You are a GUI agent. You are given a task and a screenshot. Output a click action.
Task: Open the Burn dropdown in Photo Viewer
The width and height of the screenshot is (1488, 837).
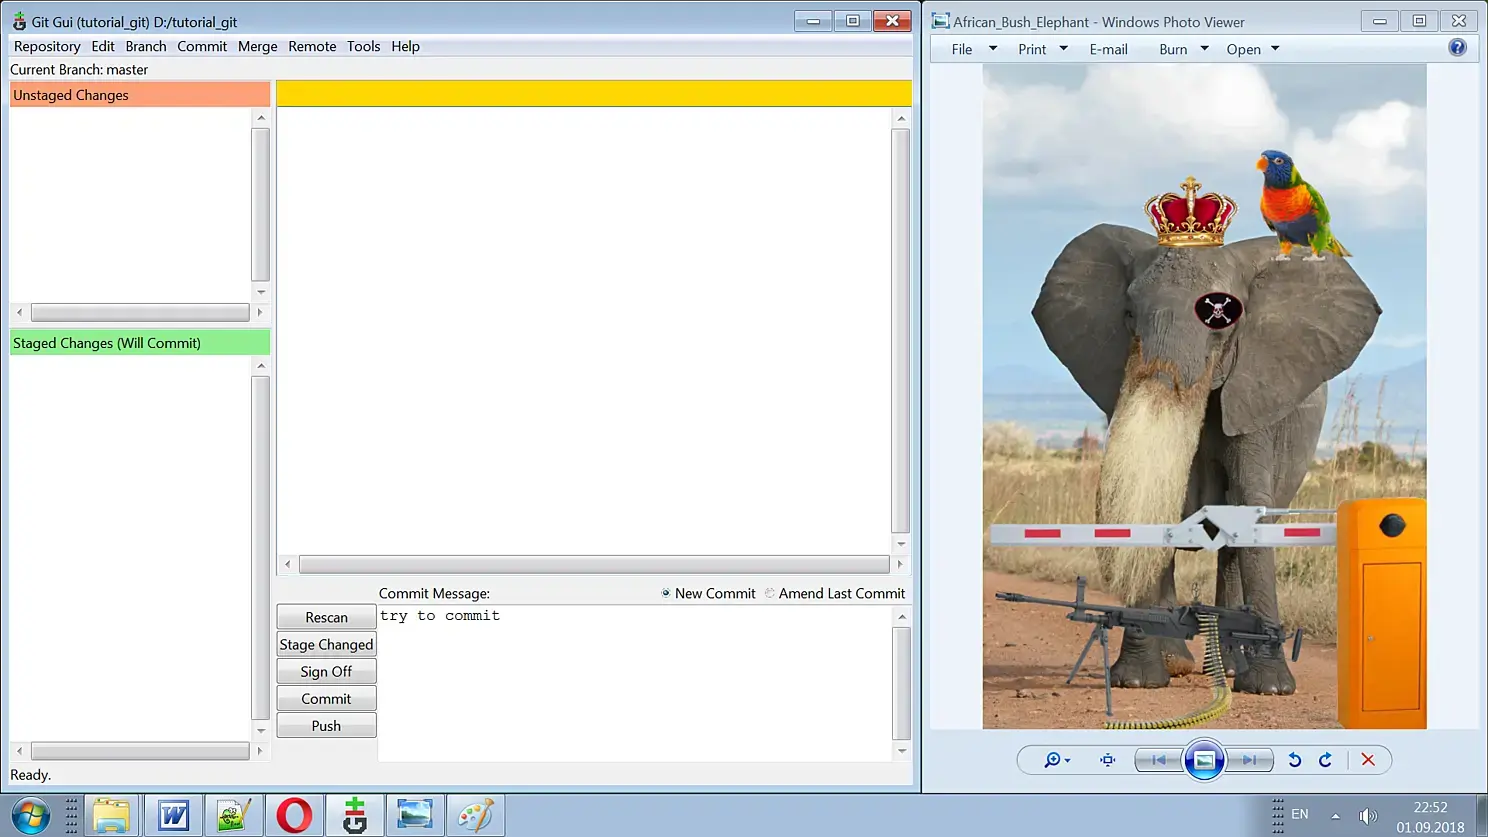point(1184,49)
